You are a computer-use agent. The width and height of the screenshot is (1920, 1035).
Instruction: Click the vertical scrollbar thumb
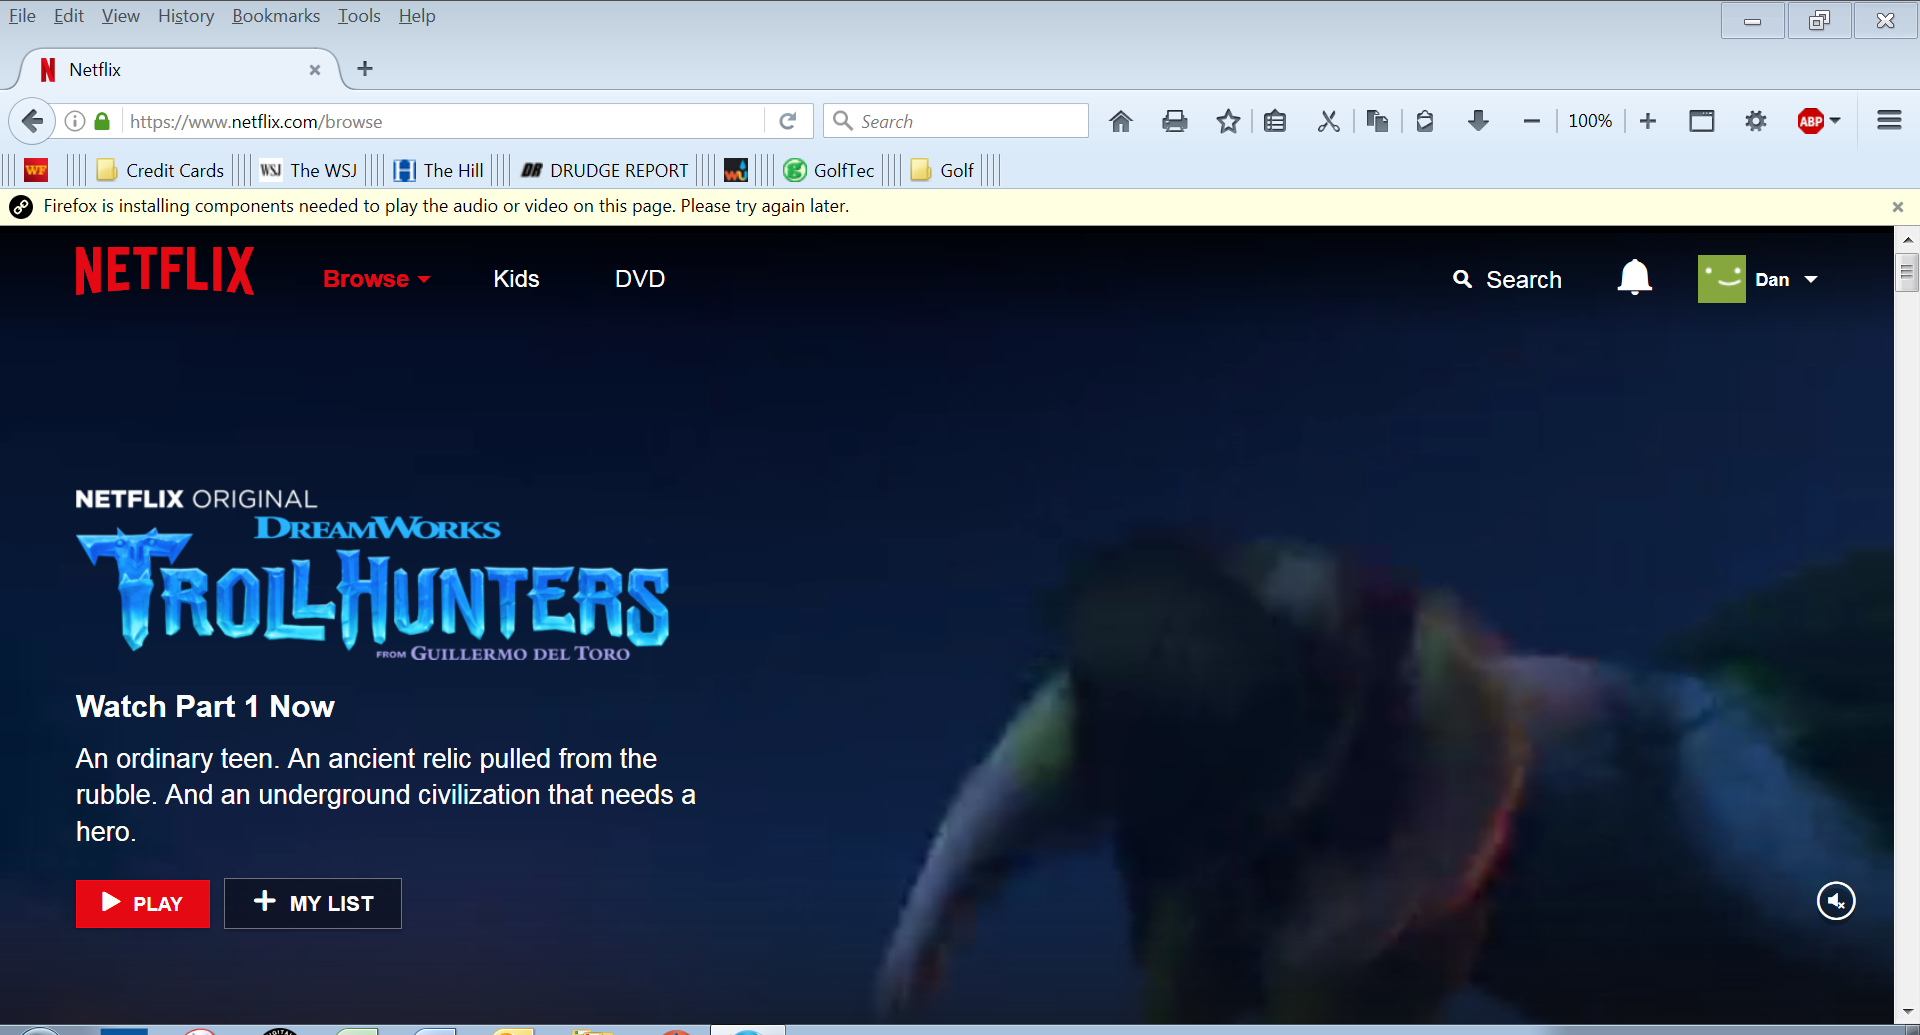tap(1907, 272)
